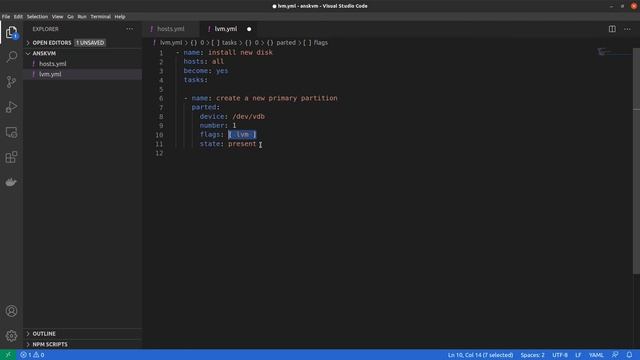The height and width of the screenshot is (360, 640).
Task: Click the minimap code preview
Action: (x=613, y=53)
